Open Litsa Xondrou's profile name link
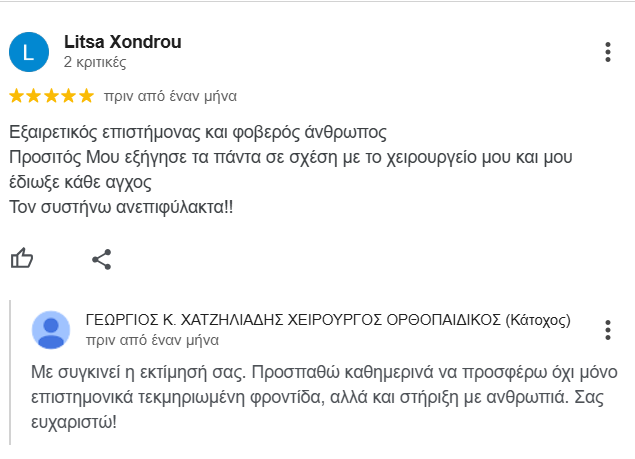 pos(123,42)
